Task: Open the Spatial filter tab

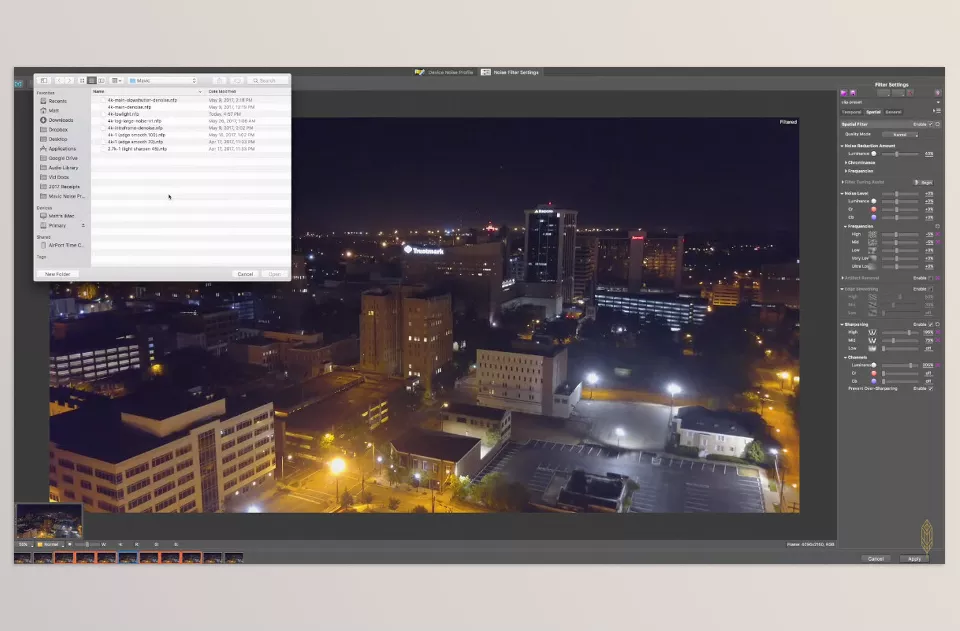Action: pyautogui.click(x=873, y=112)
